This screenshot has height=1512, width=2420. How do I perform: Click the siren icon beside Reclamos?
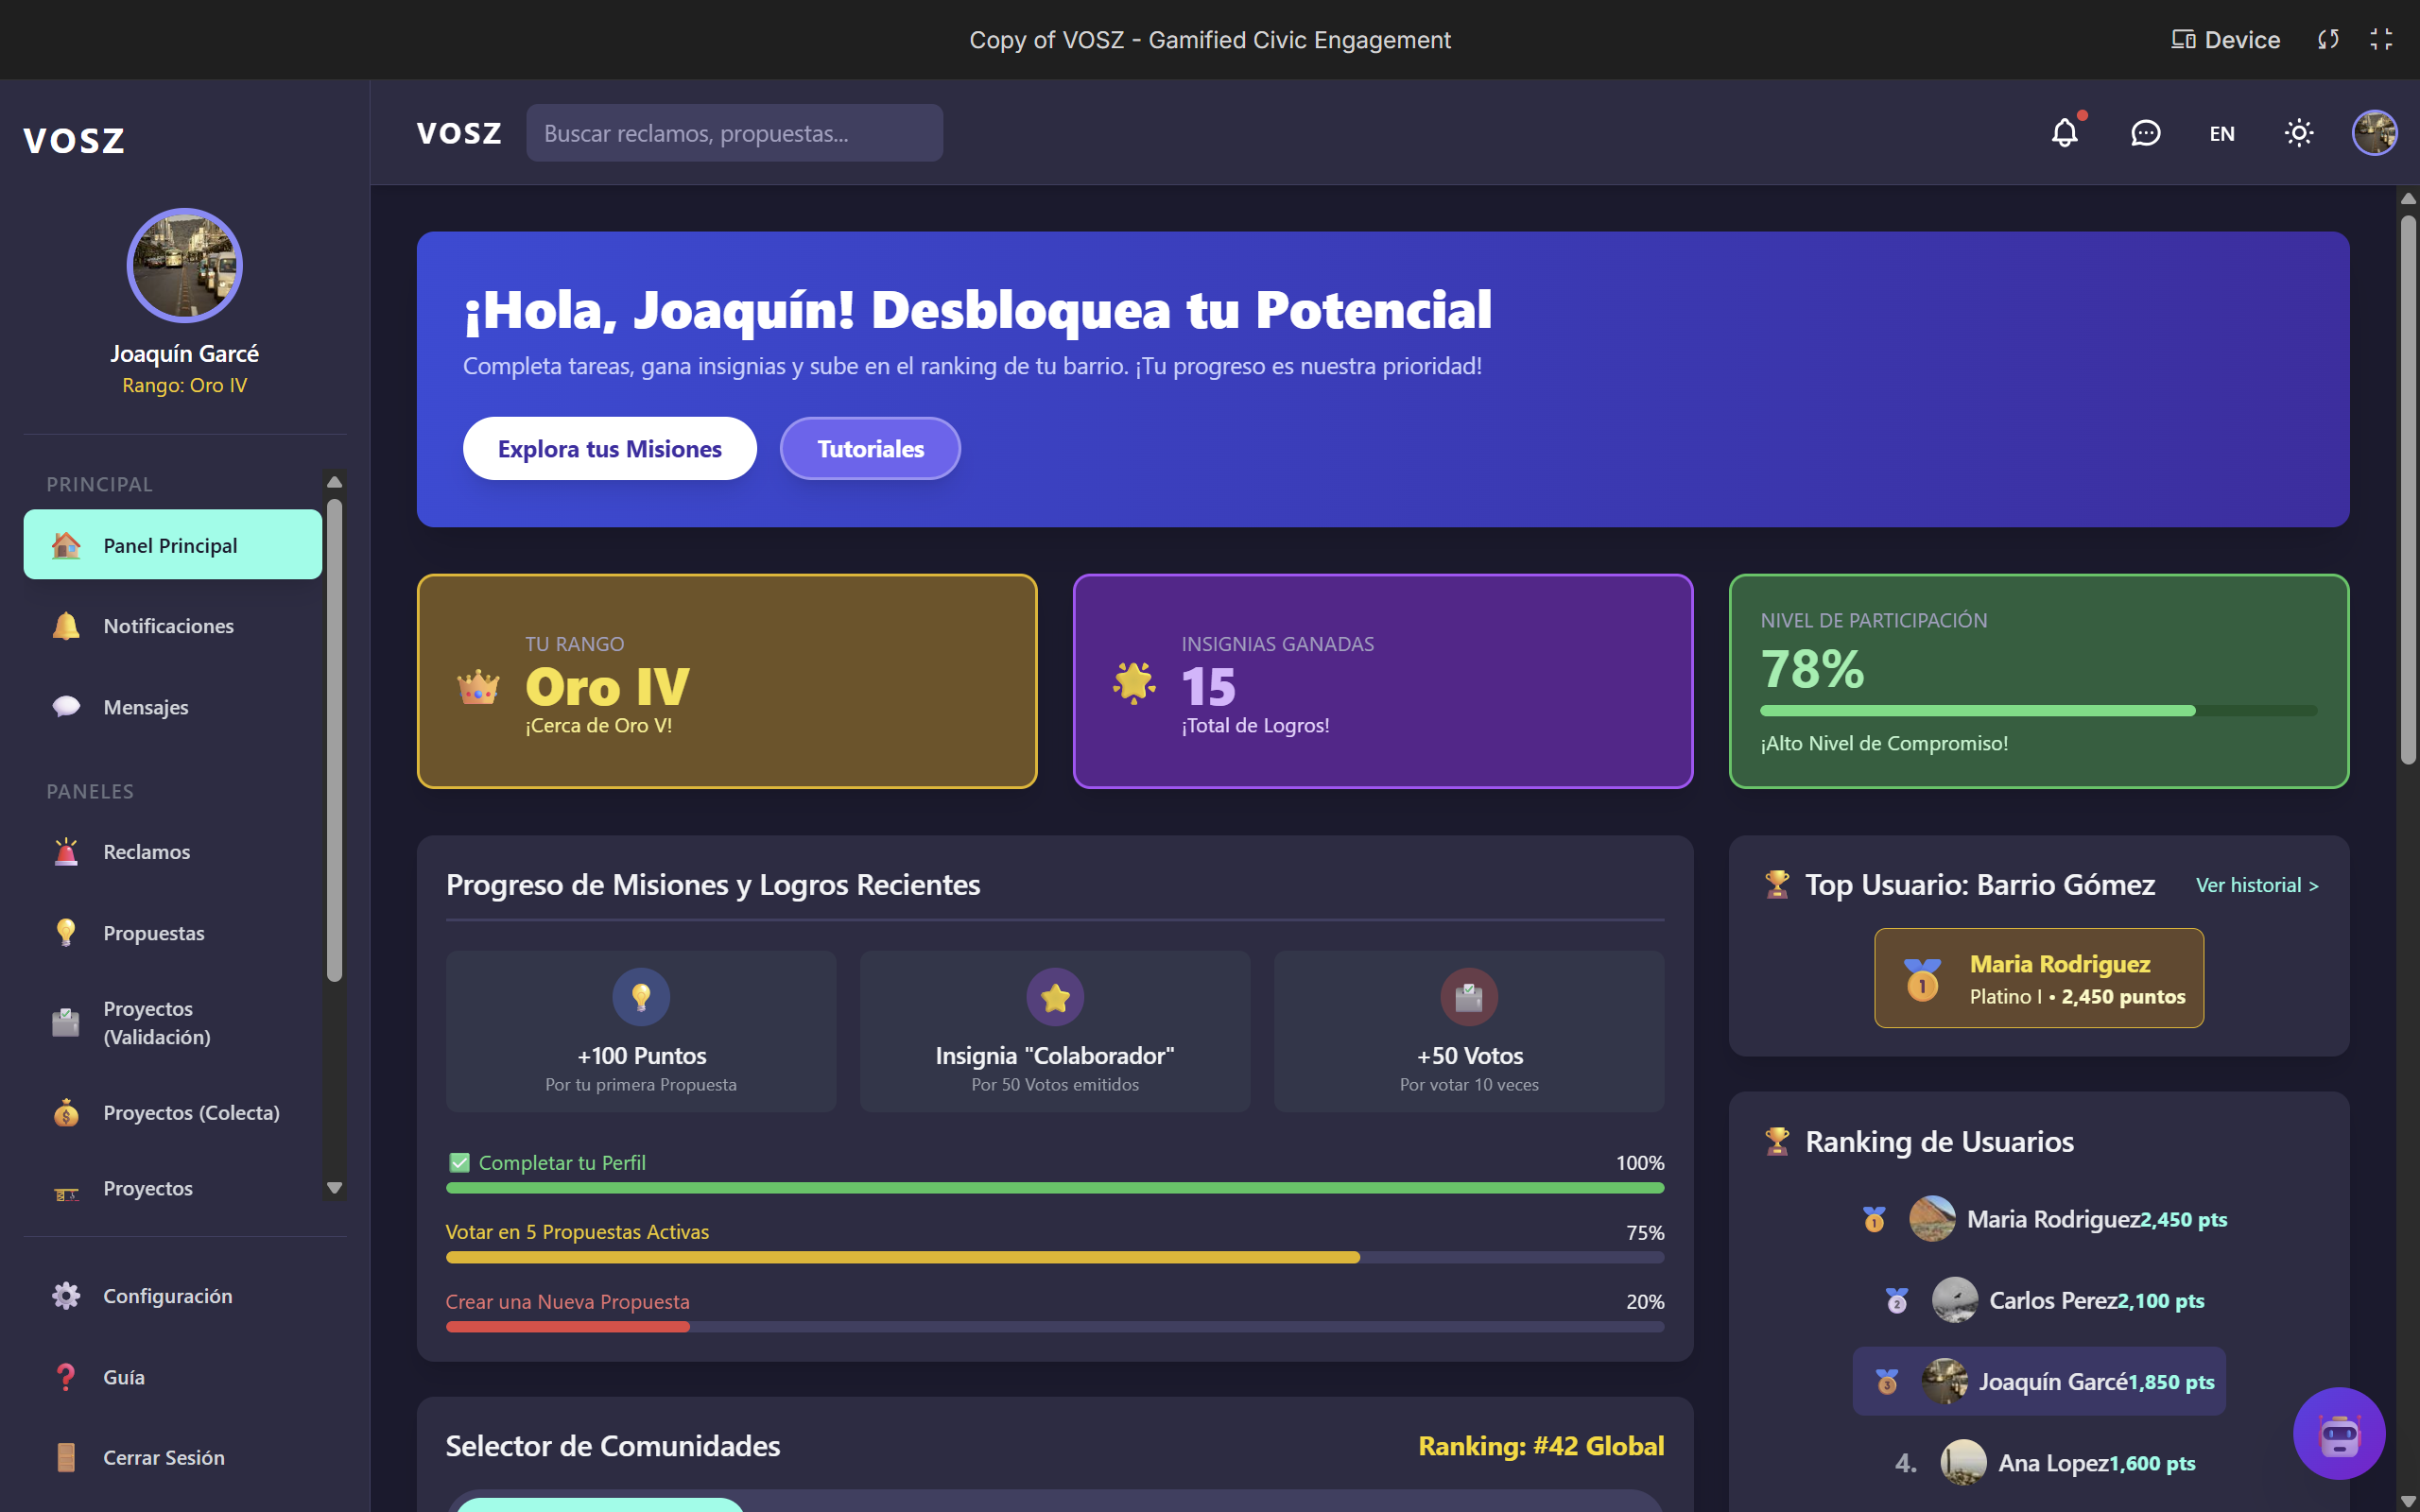[x=66, y=852]
